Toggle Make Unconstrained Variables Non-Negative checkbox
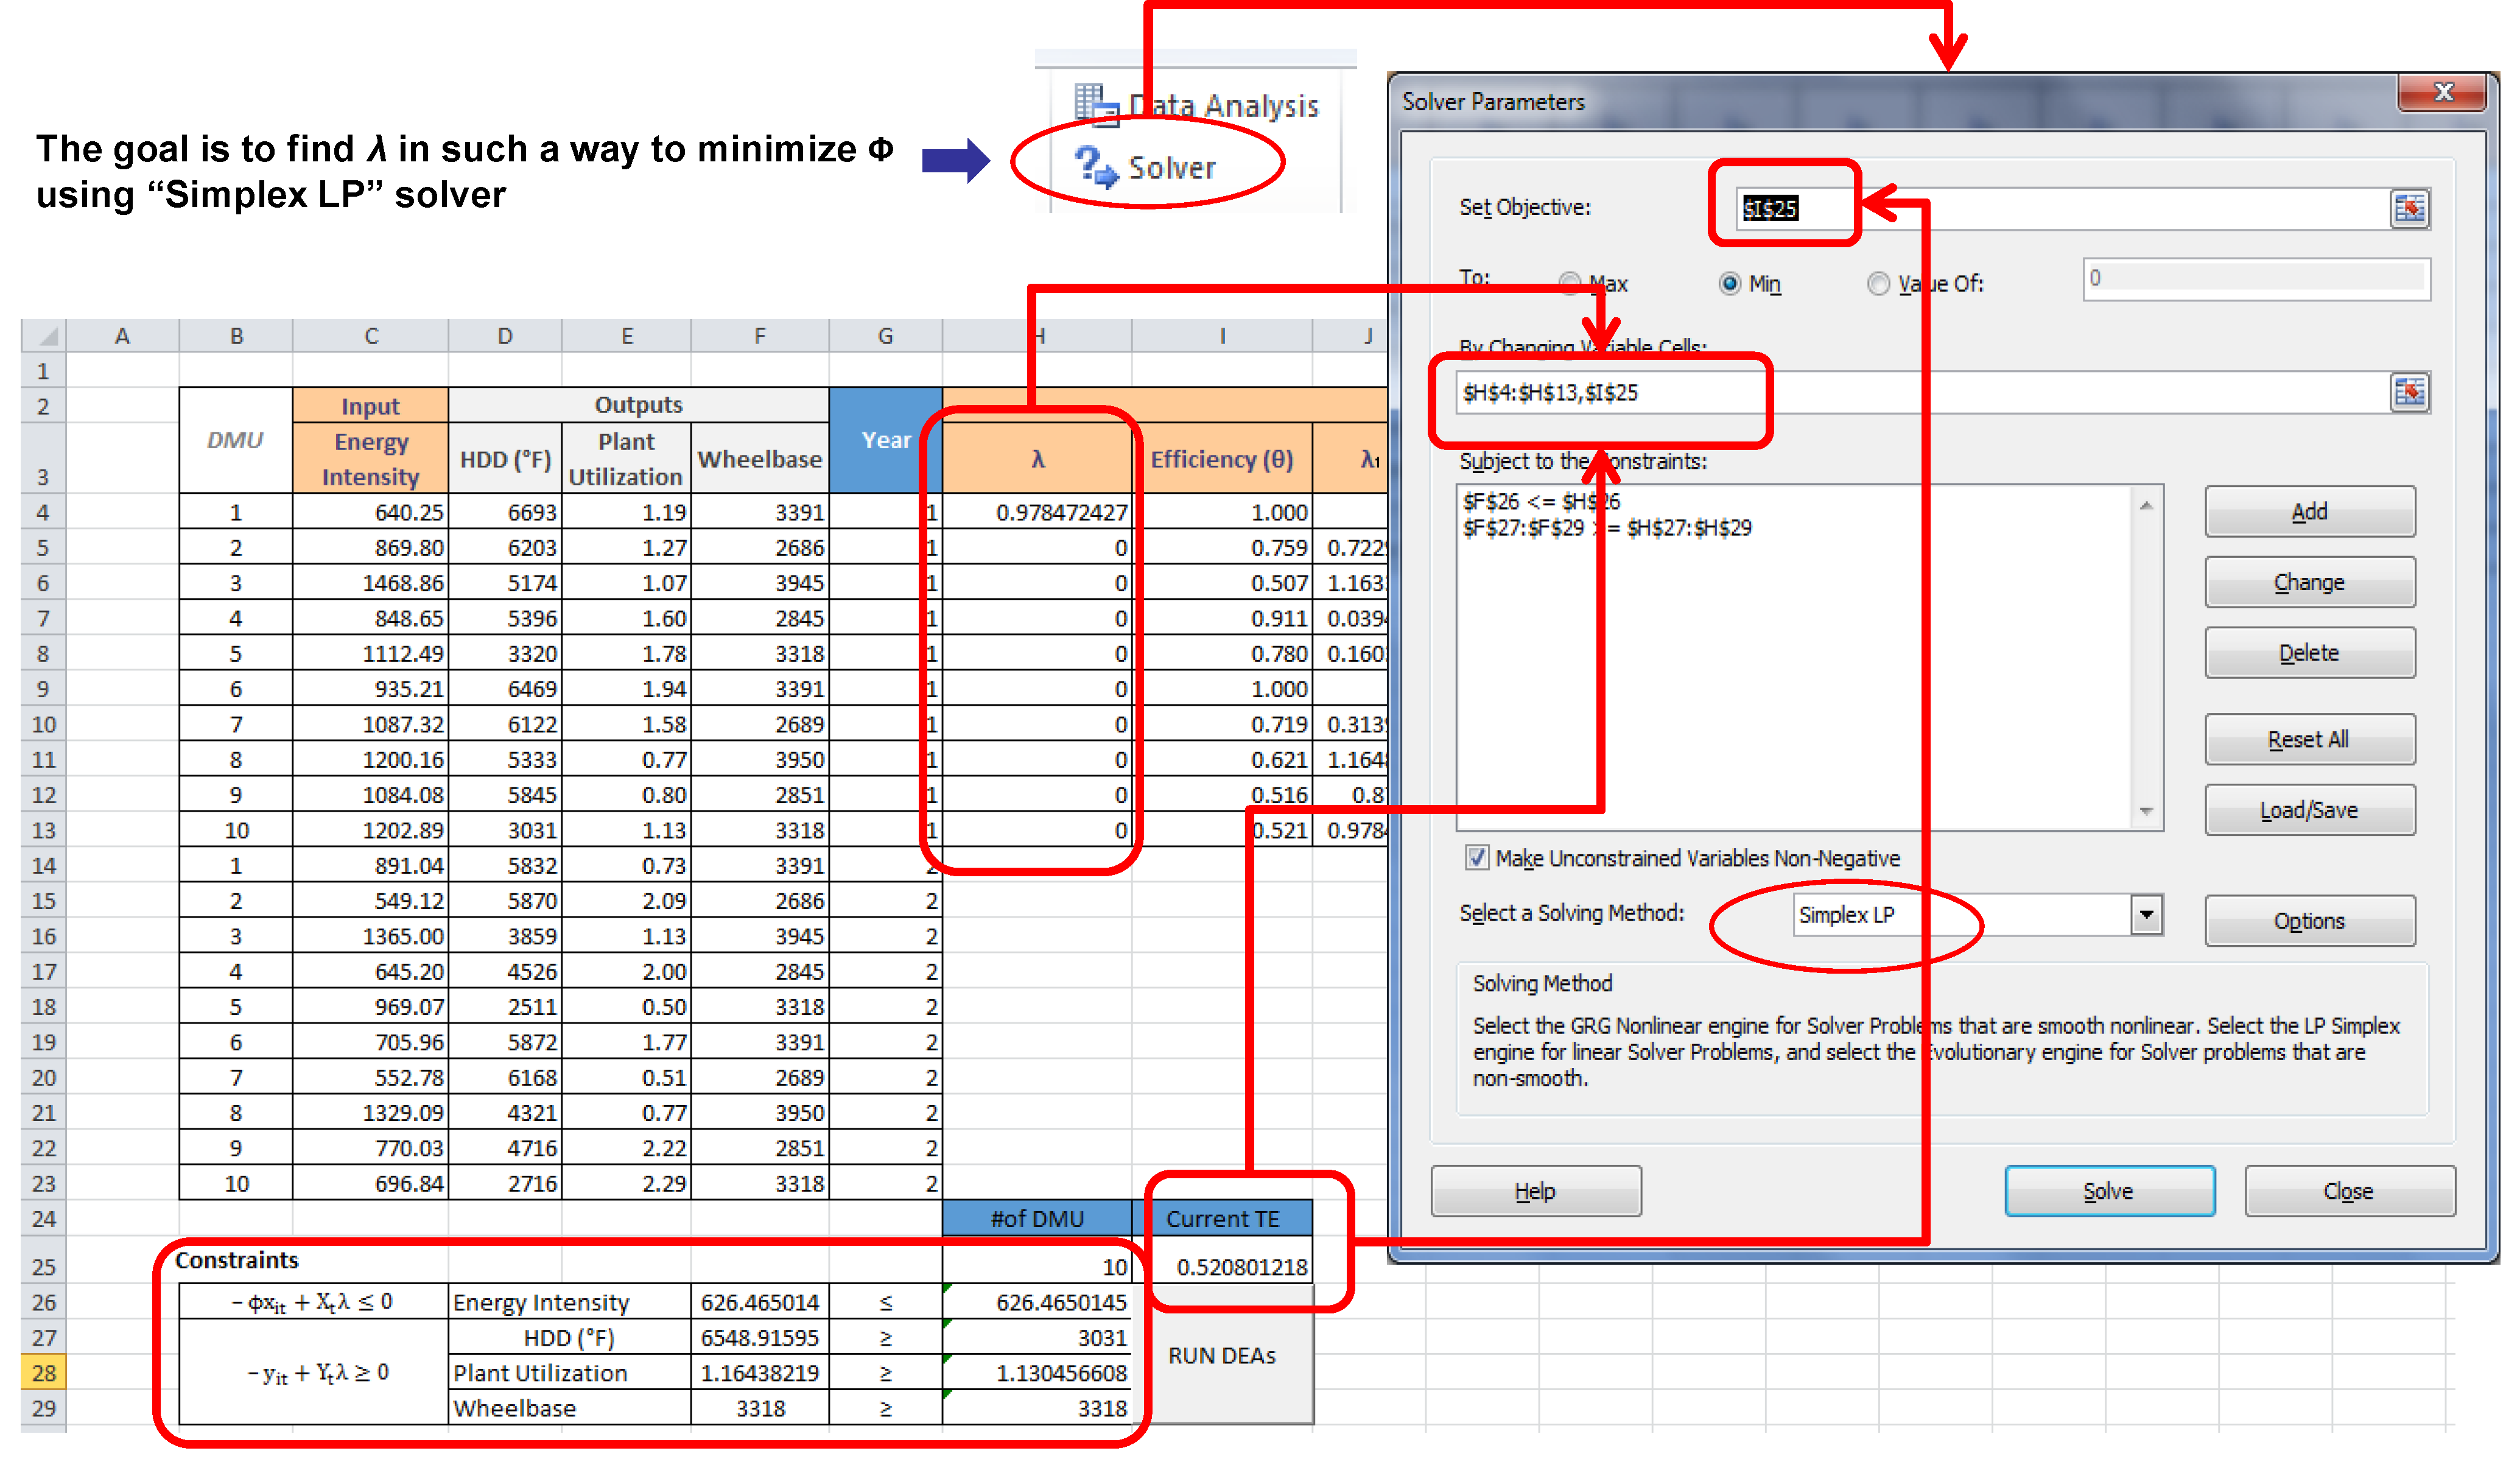Viewport: 2520px width, 1462px height. coord(1476,857)
